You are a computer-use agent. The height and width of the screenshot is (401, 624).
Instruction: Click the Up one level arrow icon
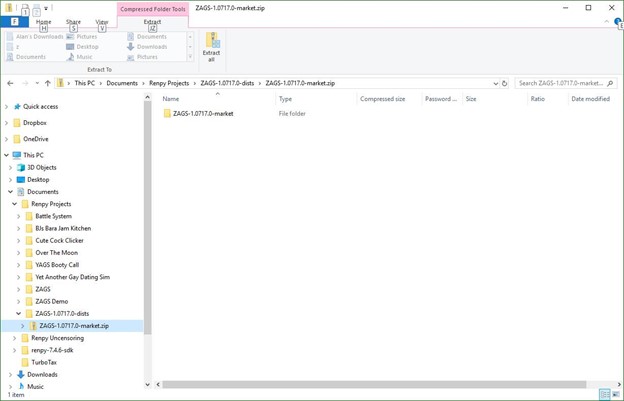(48, 83)
